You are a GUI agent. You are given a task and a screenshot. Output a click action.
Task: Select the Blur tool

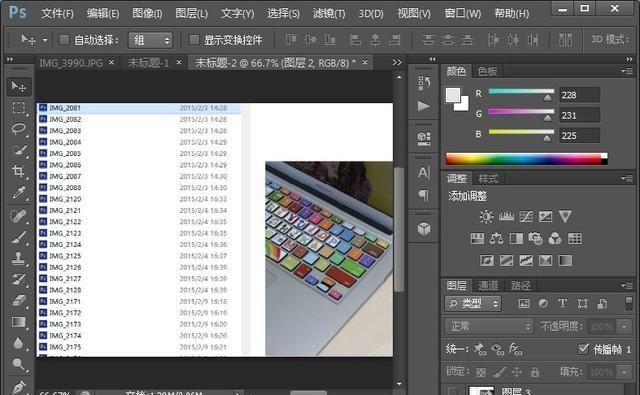pos(19,343)
